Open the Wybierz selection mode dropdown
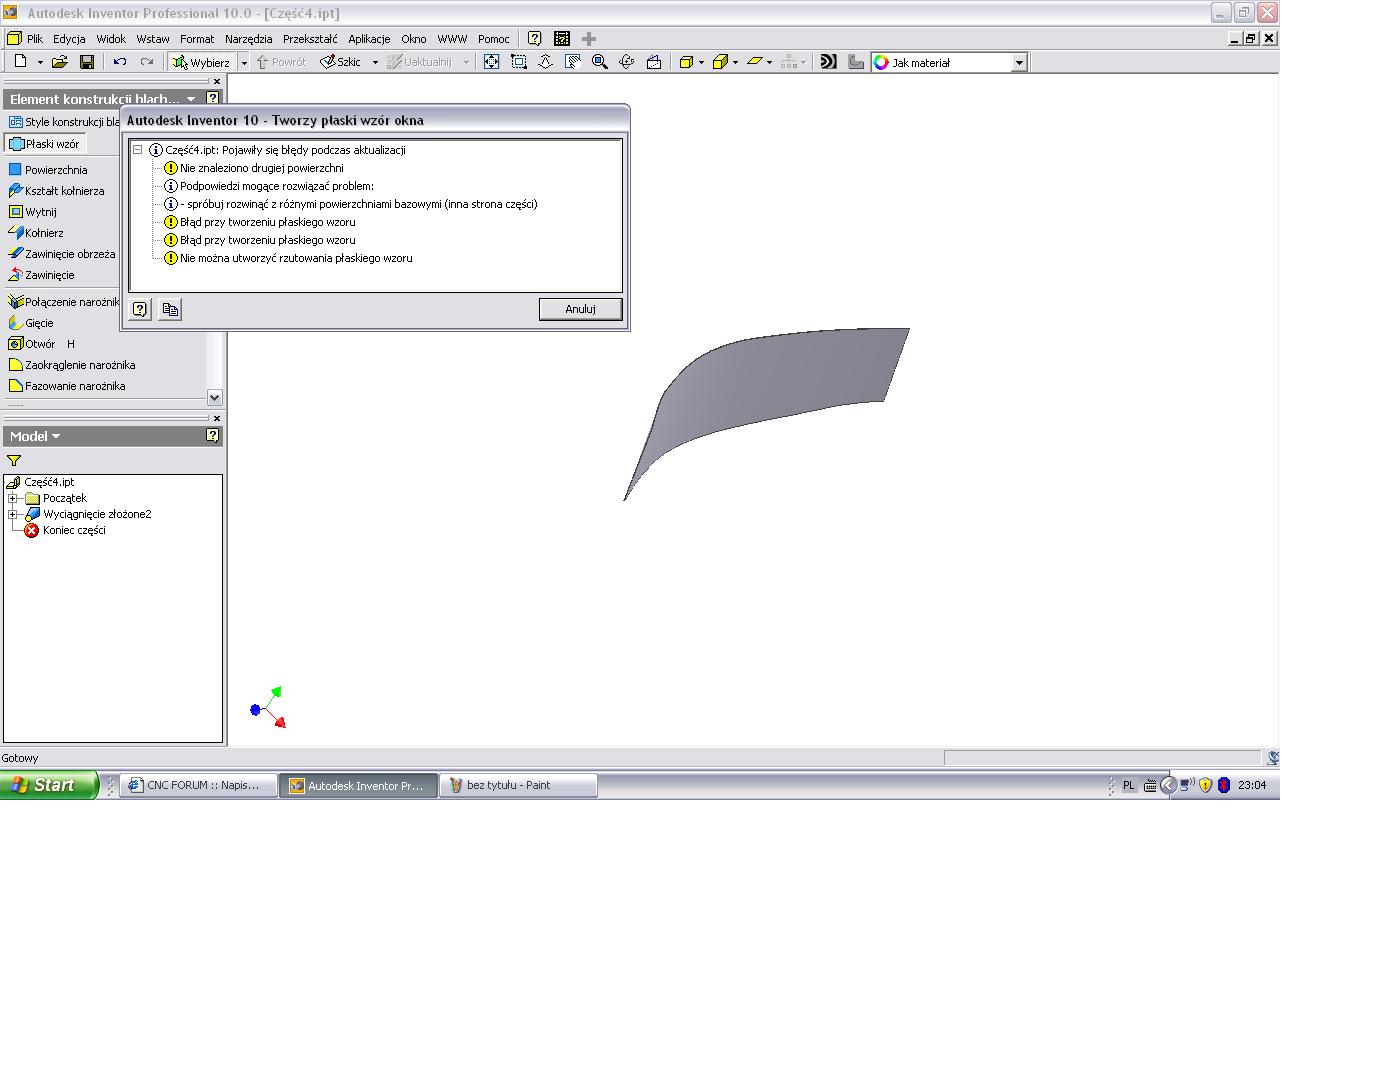 coord(244,62)
